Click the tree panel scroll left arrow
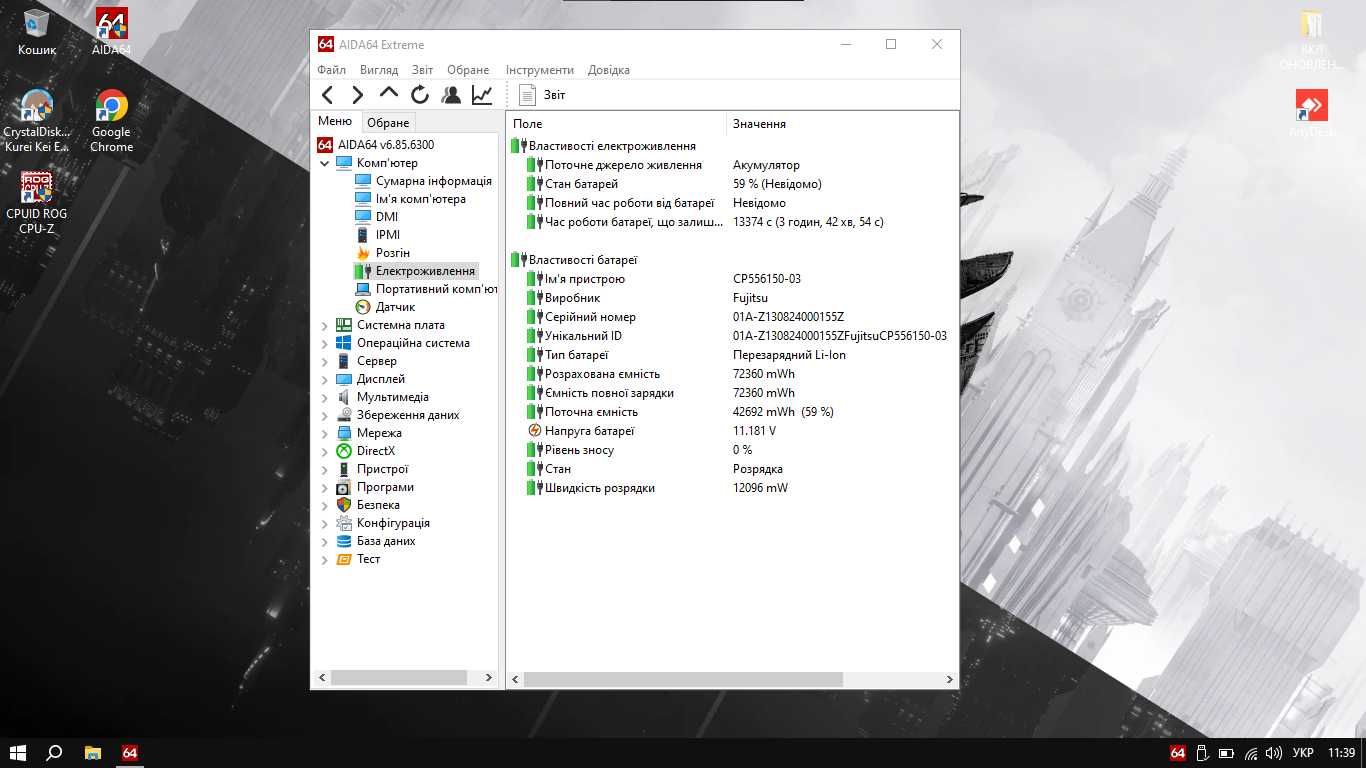The width and height of the screenshot is (1366, 768). (x=322, y=678)
